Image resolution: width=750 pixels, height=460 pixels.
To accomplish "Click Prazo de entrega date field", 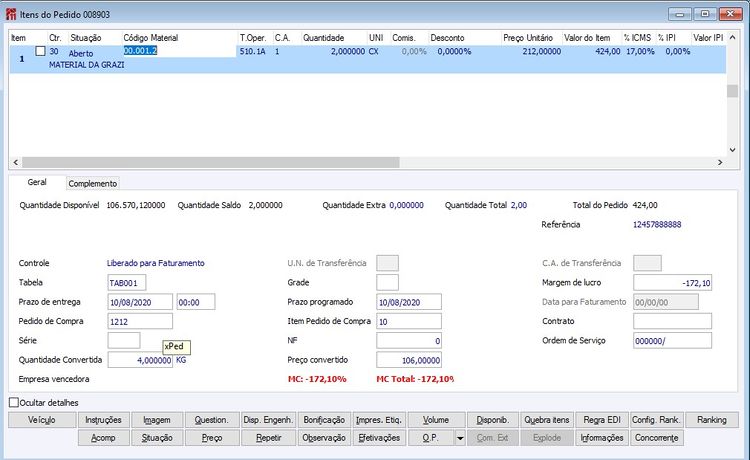I will [140, 302].
